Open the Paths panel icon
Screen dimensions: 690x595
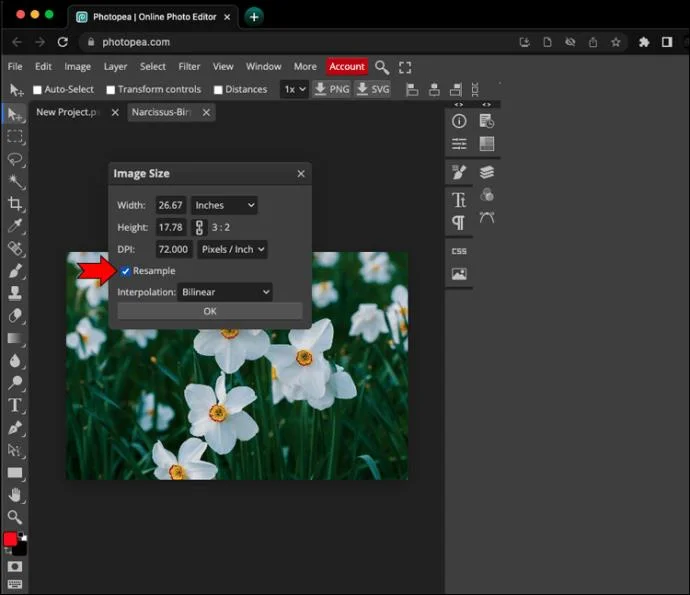(x=487, y=217)
